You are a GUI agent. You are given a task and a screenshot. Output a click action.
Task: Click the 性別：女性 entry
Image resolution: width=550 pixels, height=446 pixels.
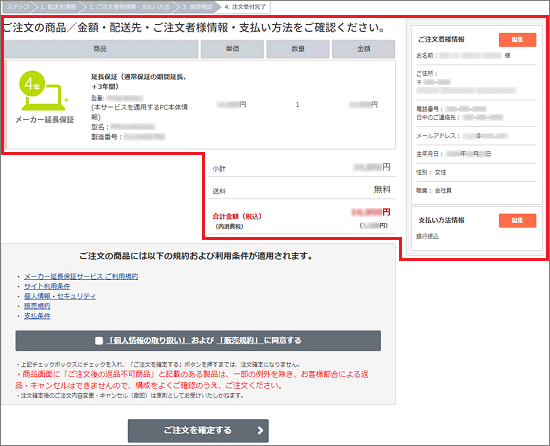tap(431, 172)
